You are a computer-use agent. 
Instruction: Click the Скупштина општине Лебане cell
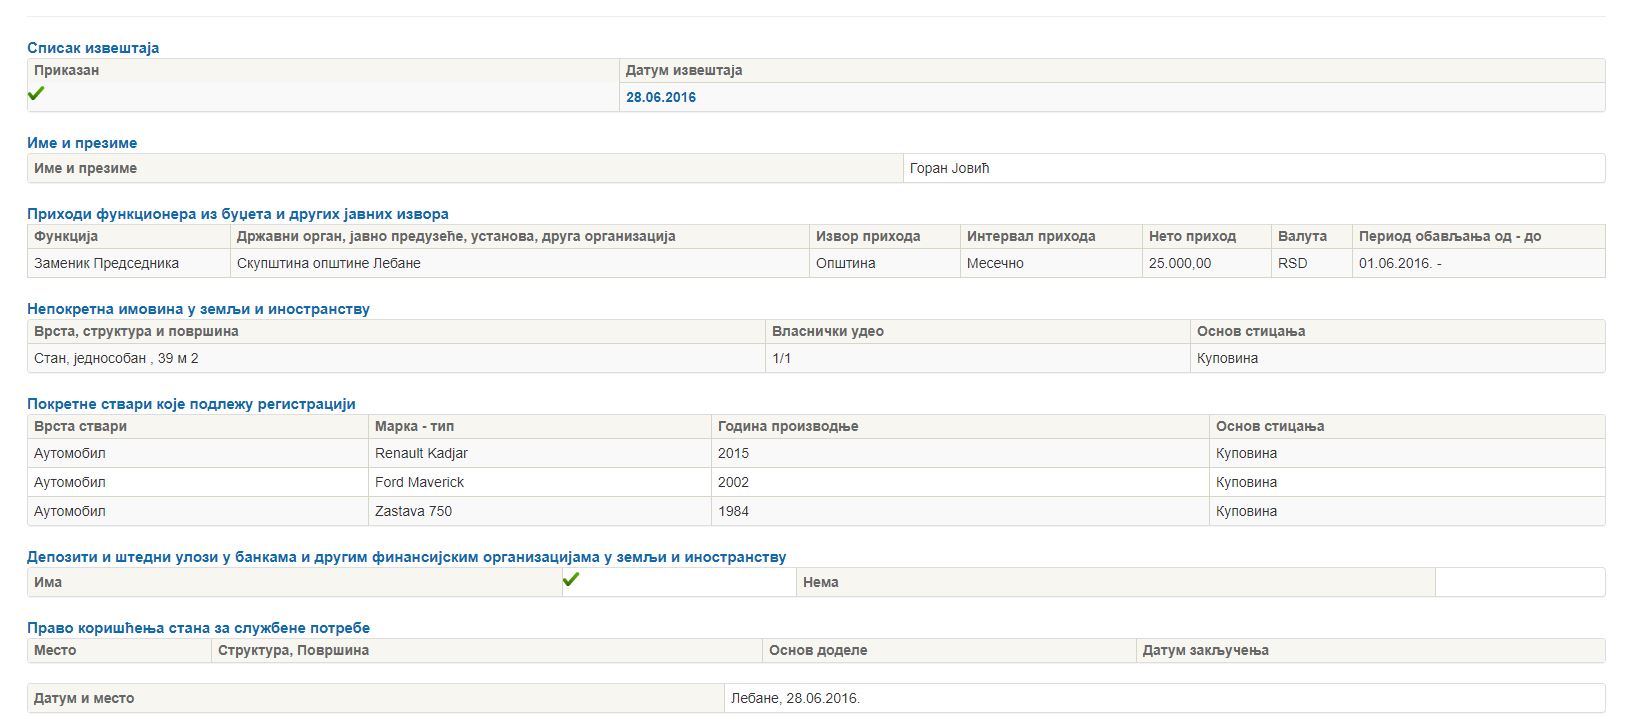tap(328, 263)
